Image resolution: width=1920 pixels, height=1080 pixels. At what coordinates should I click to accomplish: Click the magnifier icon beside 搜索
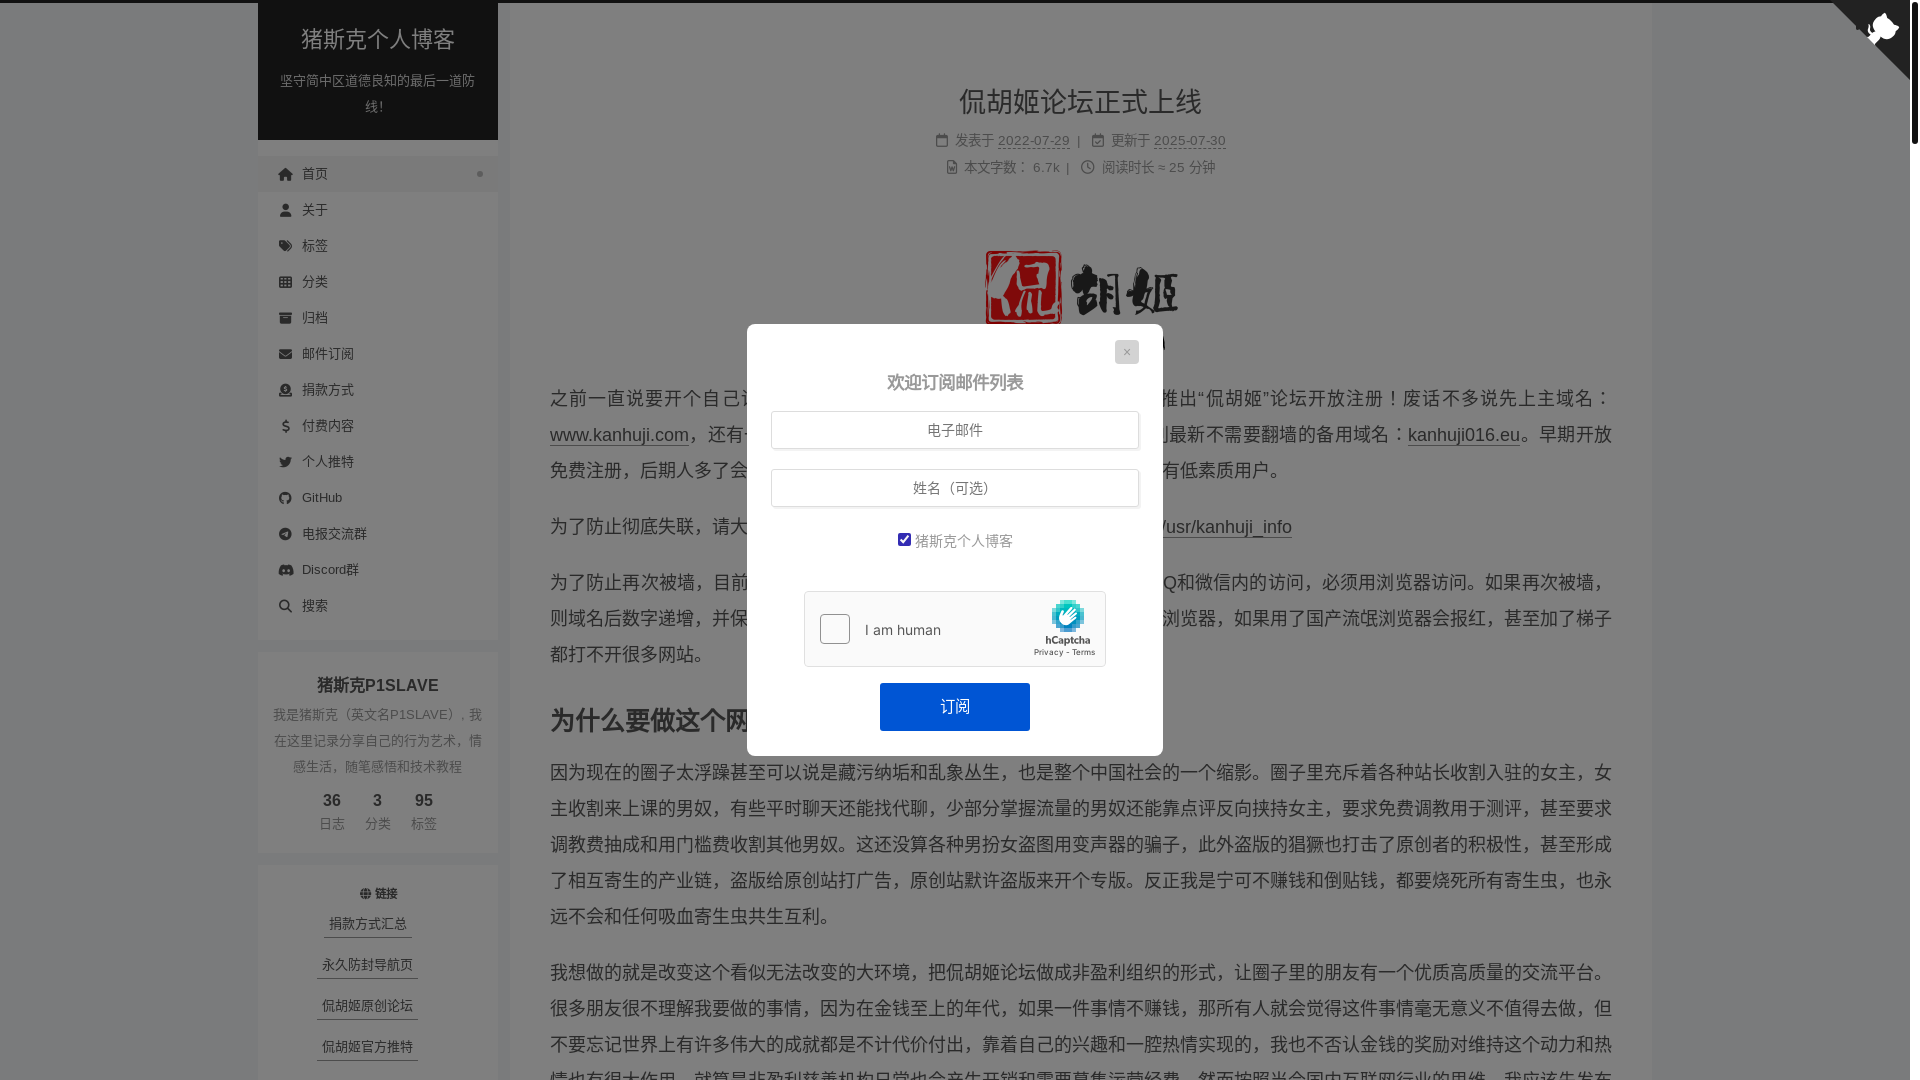click(x=285, y=606)
